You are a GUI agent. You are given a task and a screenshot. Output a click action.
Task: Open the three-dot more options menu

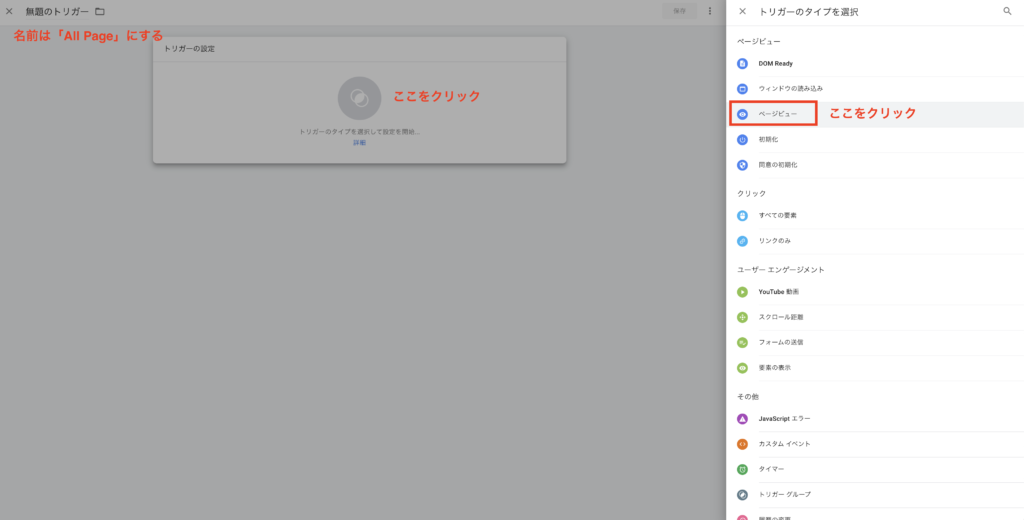click(710, 11)
